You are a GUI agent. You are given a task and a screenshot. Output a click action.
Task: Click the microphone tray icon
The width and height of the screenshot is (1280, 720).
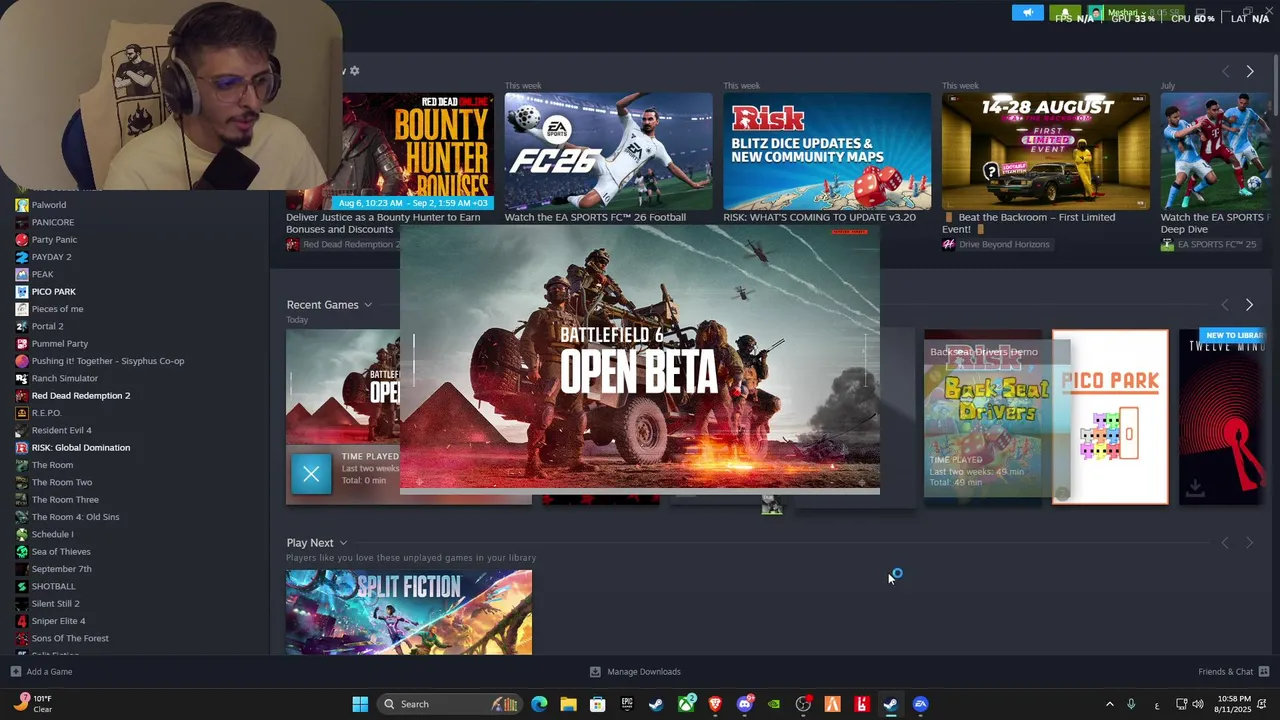(x=1131, y=704)
